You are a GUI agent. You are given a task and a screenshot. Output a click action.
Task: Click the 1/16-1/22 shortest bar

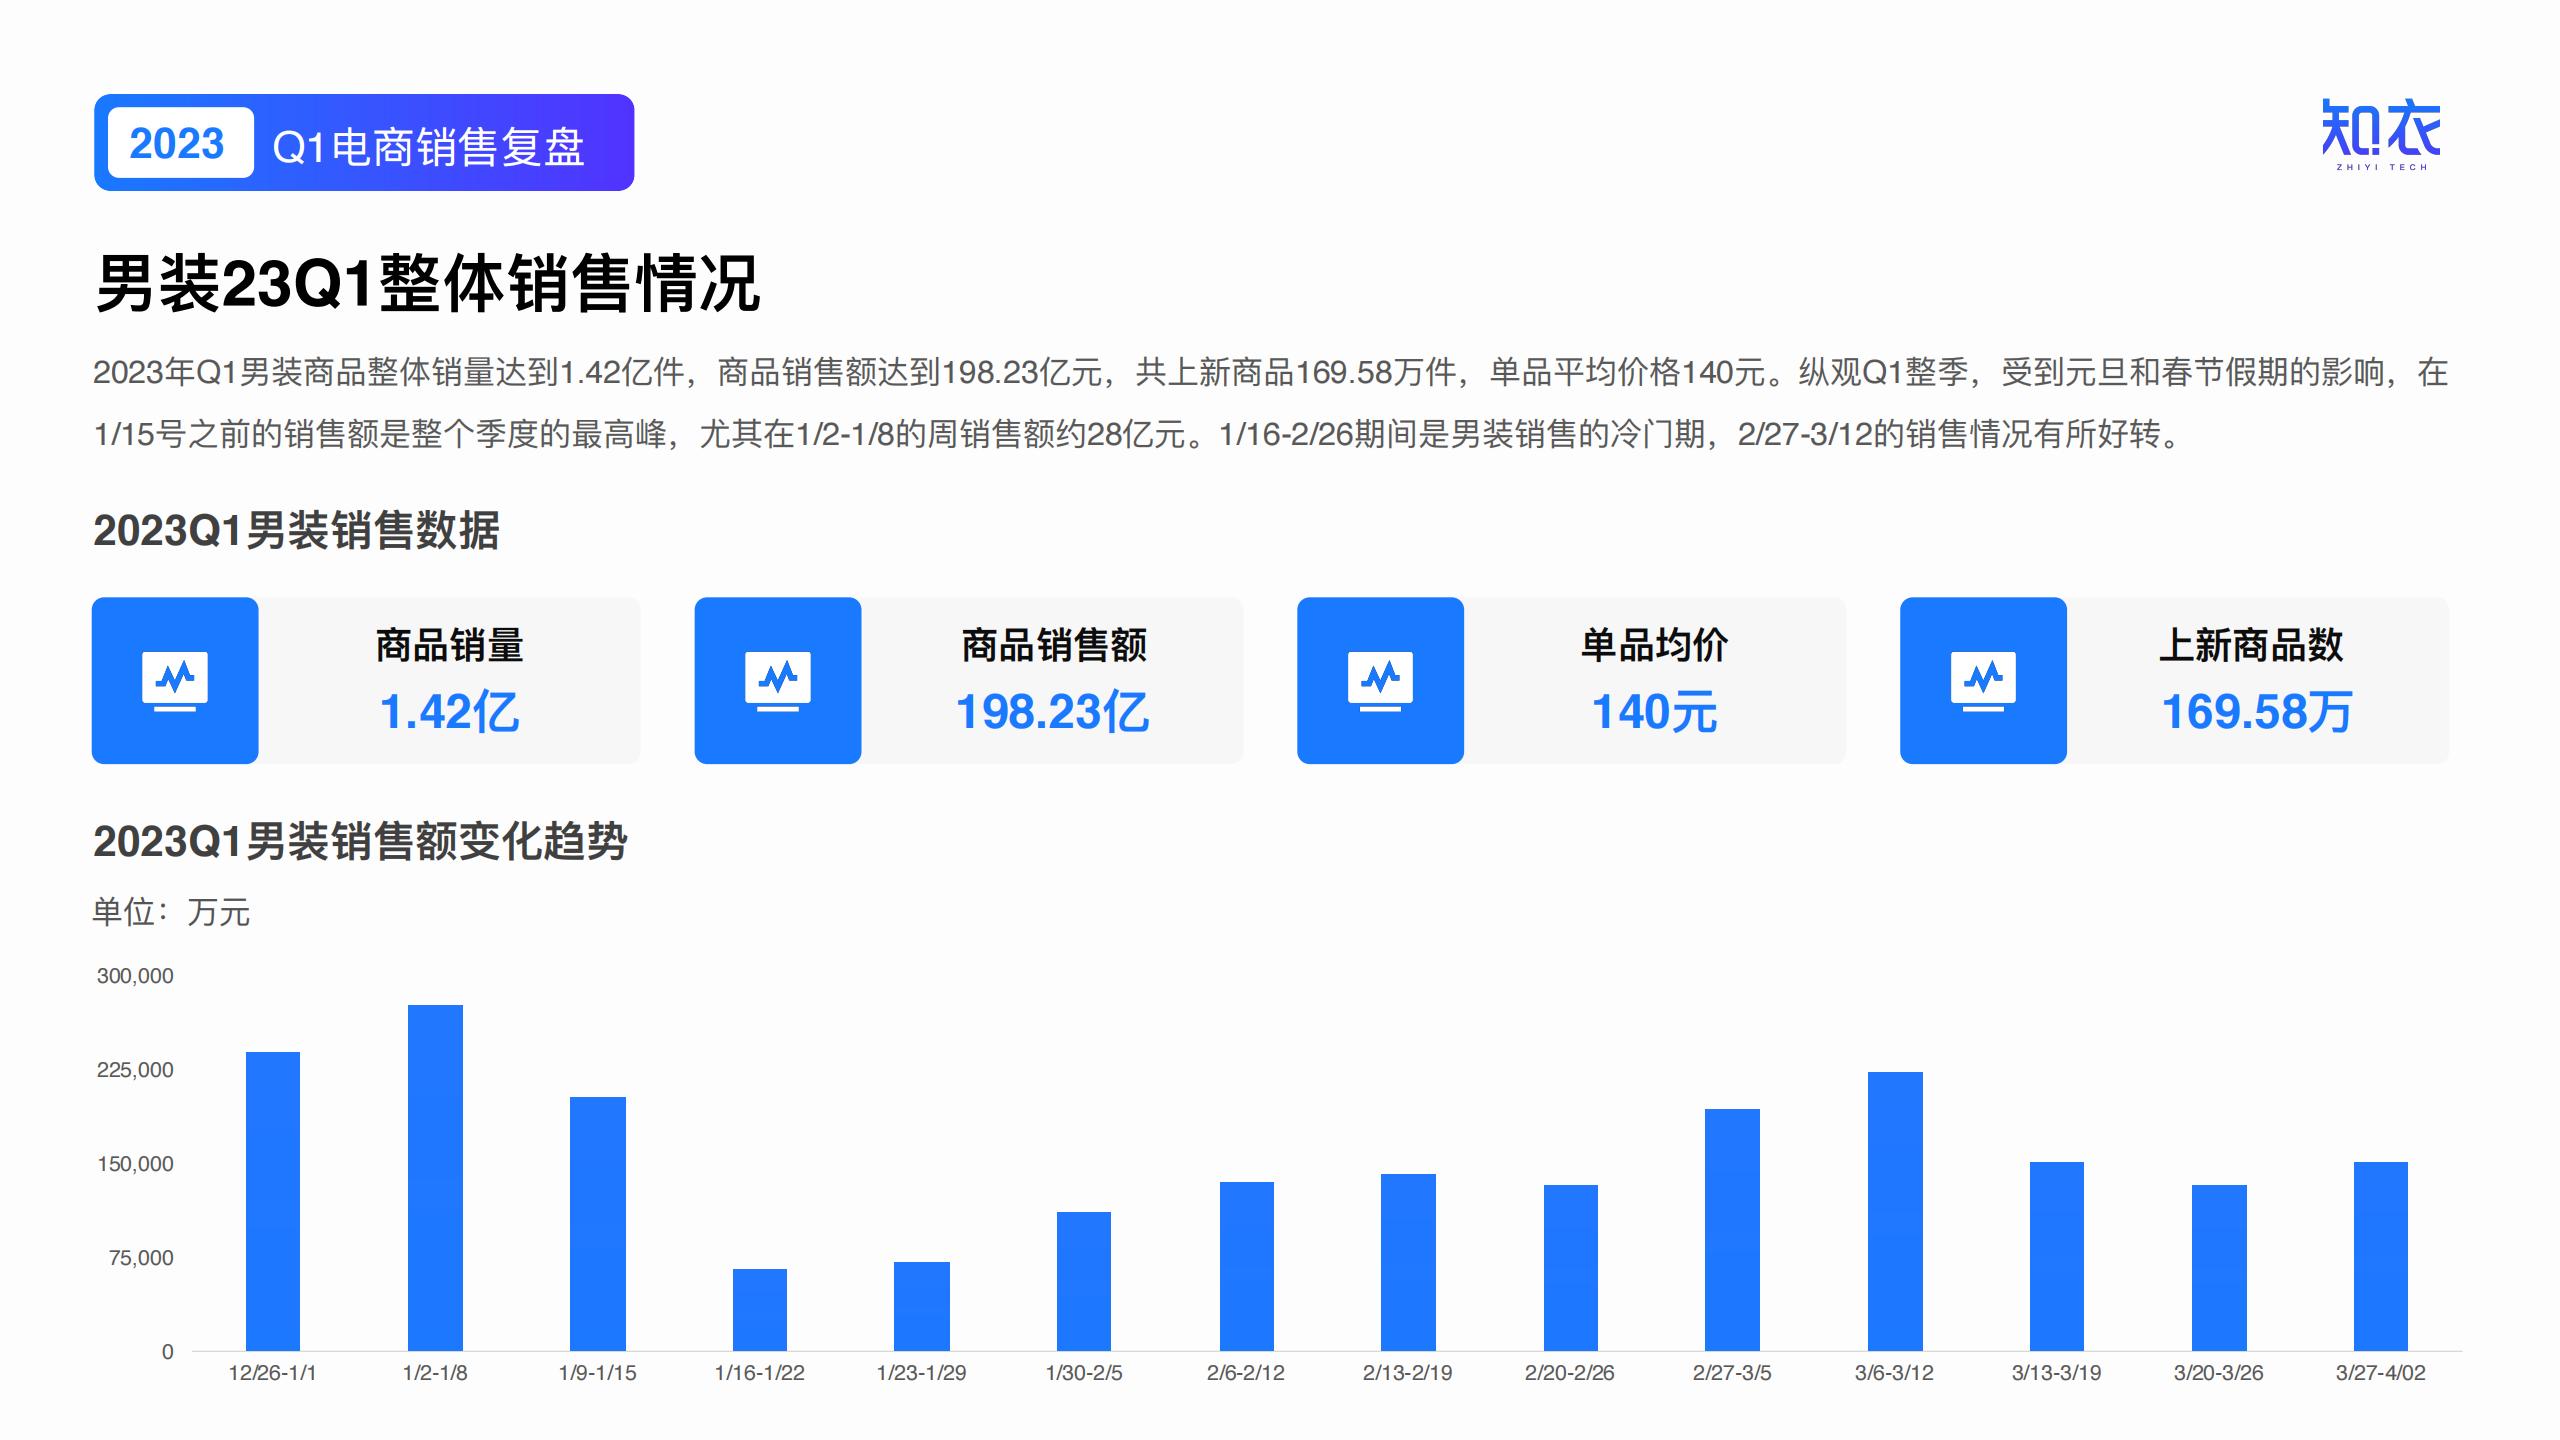pos(760,1309)
